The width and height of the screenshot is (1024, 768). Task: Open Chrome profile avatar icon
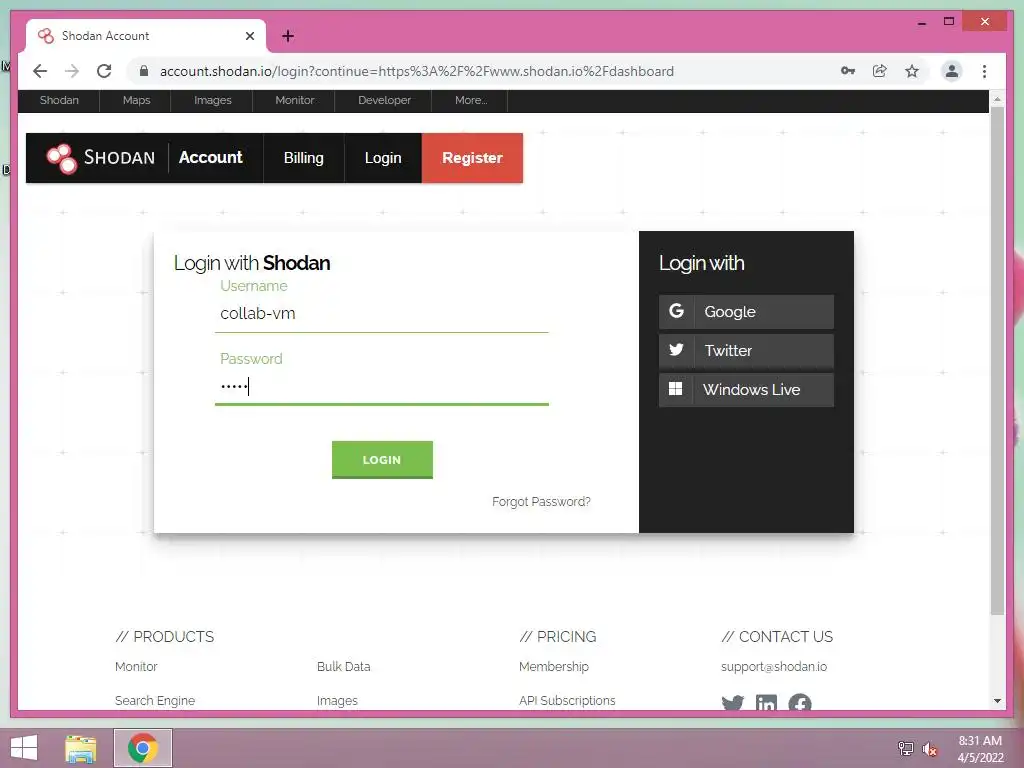[x=952, y=71]
